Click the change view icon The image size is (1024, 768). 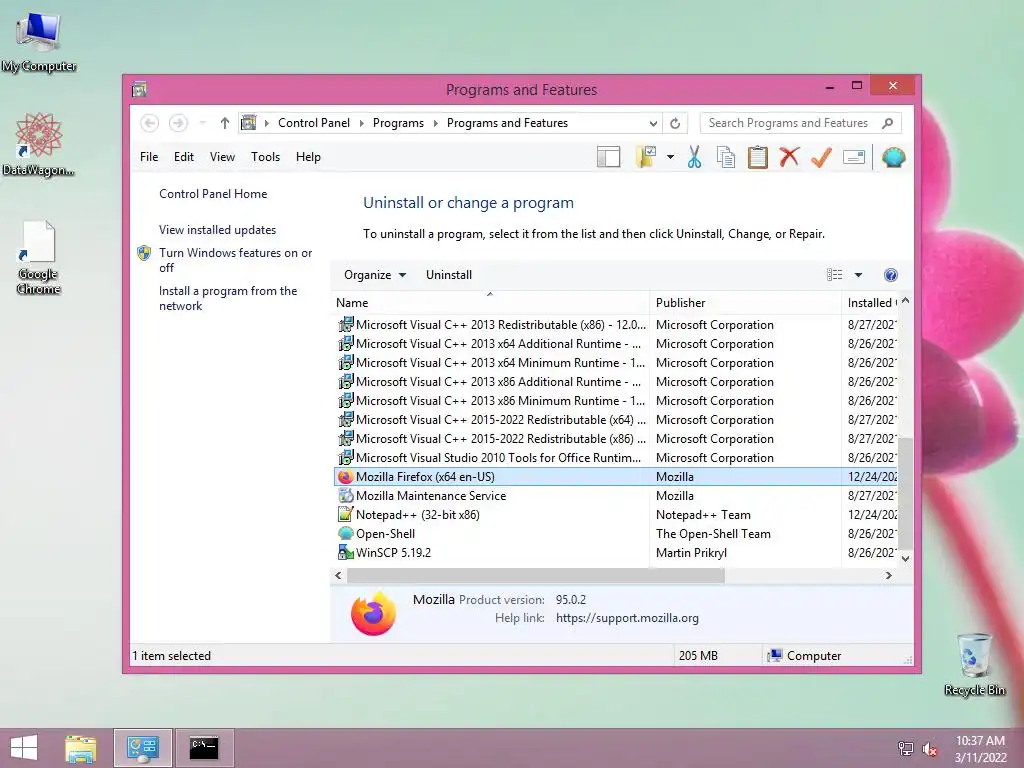click(835, 275)
